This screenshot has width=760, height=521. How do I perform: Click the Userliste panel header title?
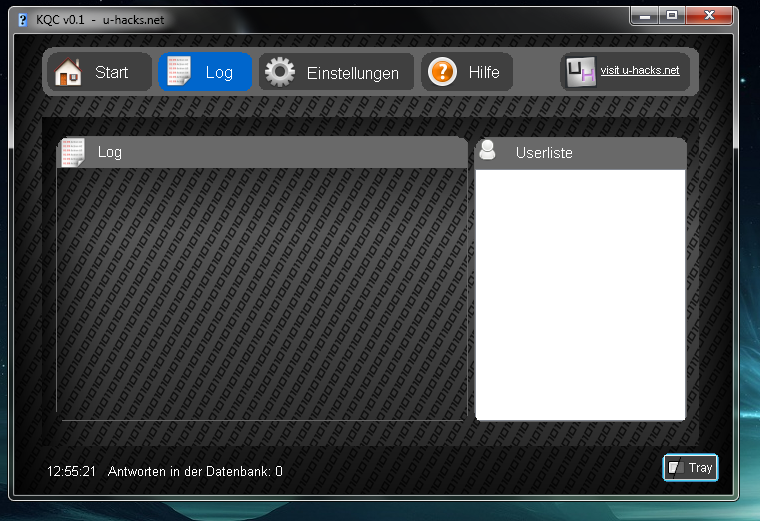(544, 153)
